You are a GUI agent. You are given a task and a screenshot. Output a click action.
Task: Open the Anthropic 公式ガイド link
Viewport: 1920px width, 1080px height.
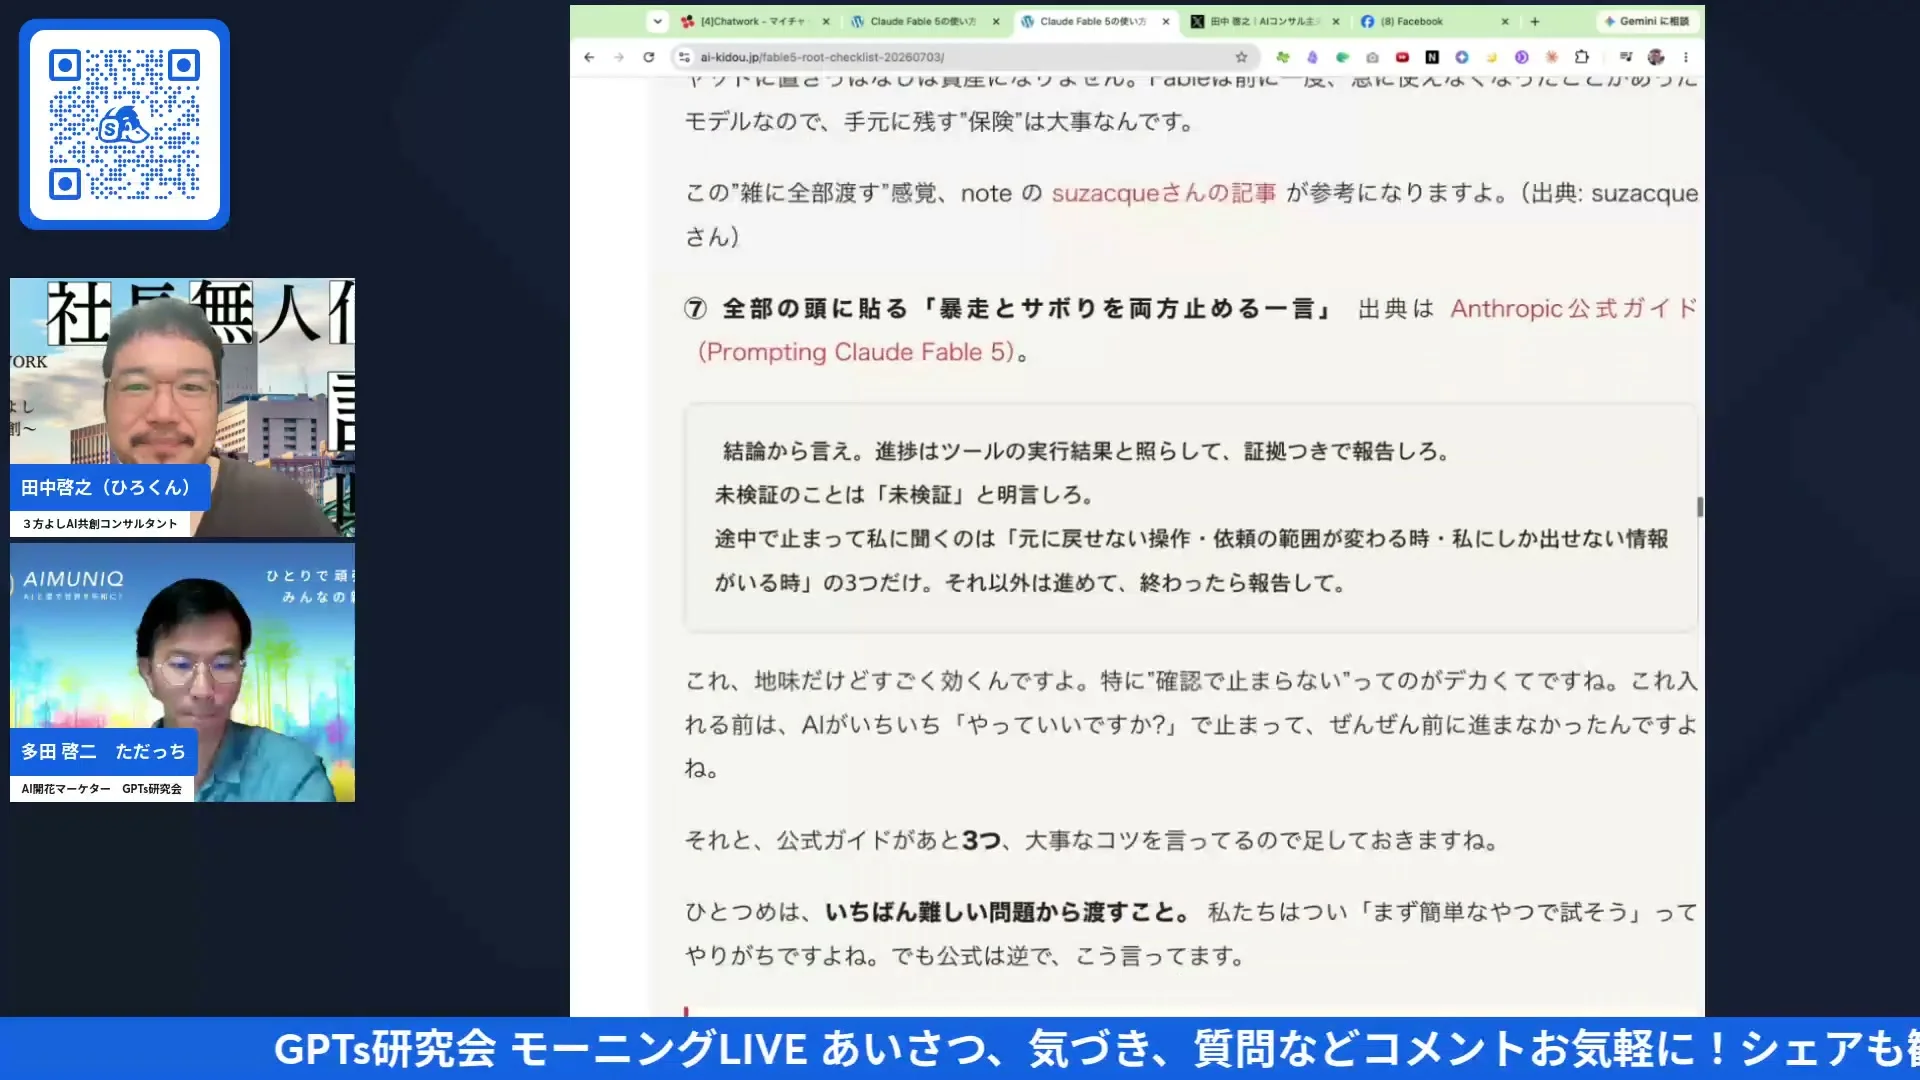(x=1574, y=309)
